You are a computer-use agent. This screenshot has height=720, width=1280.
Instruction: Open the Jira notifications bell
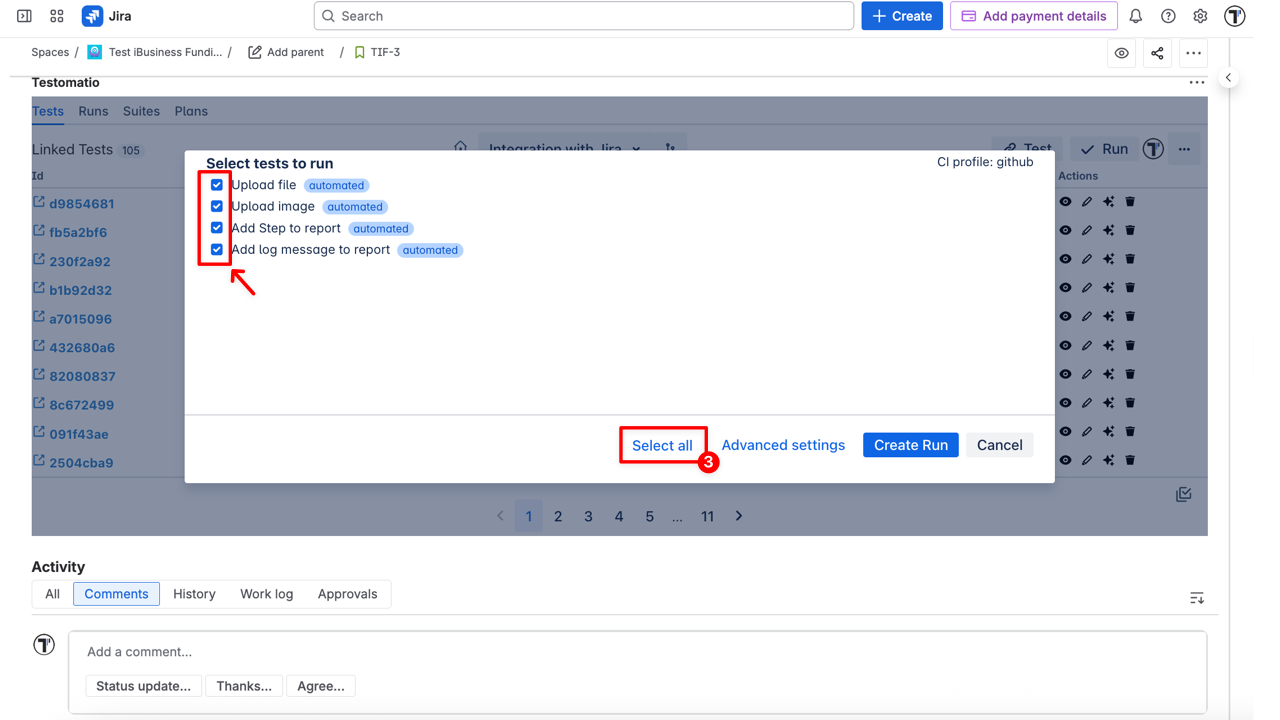(1136, 16)
